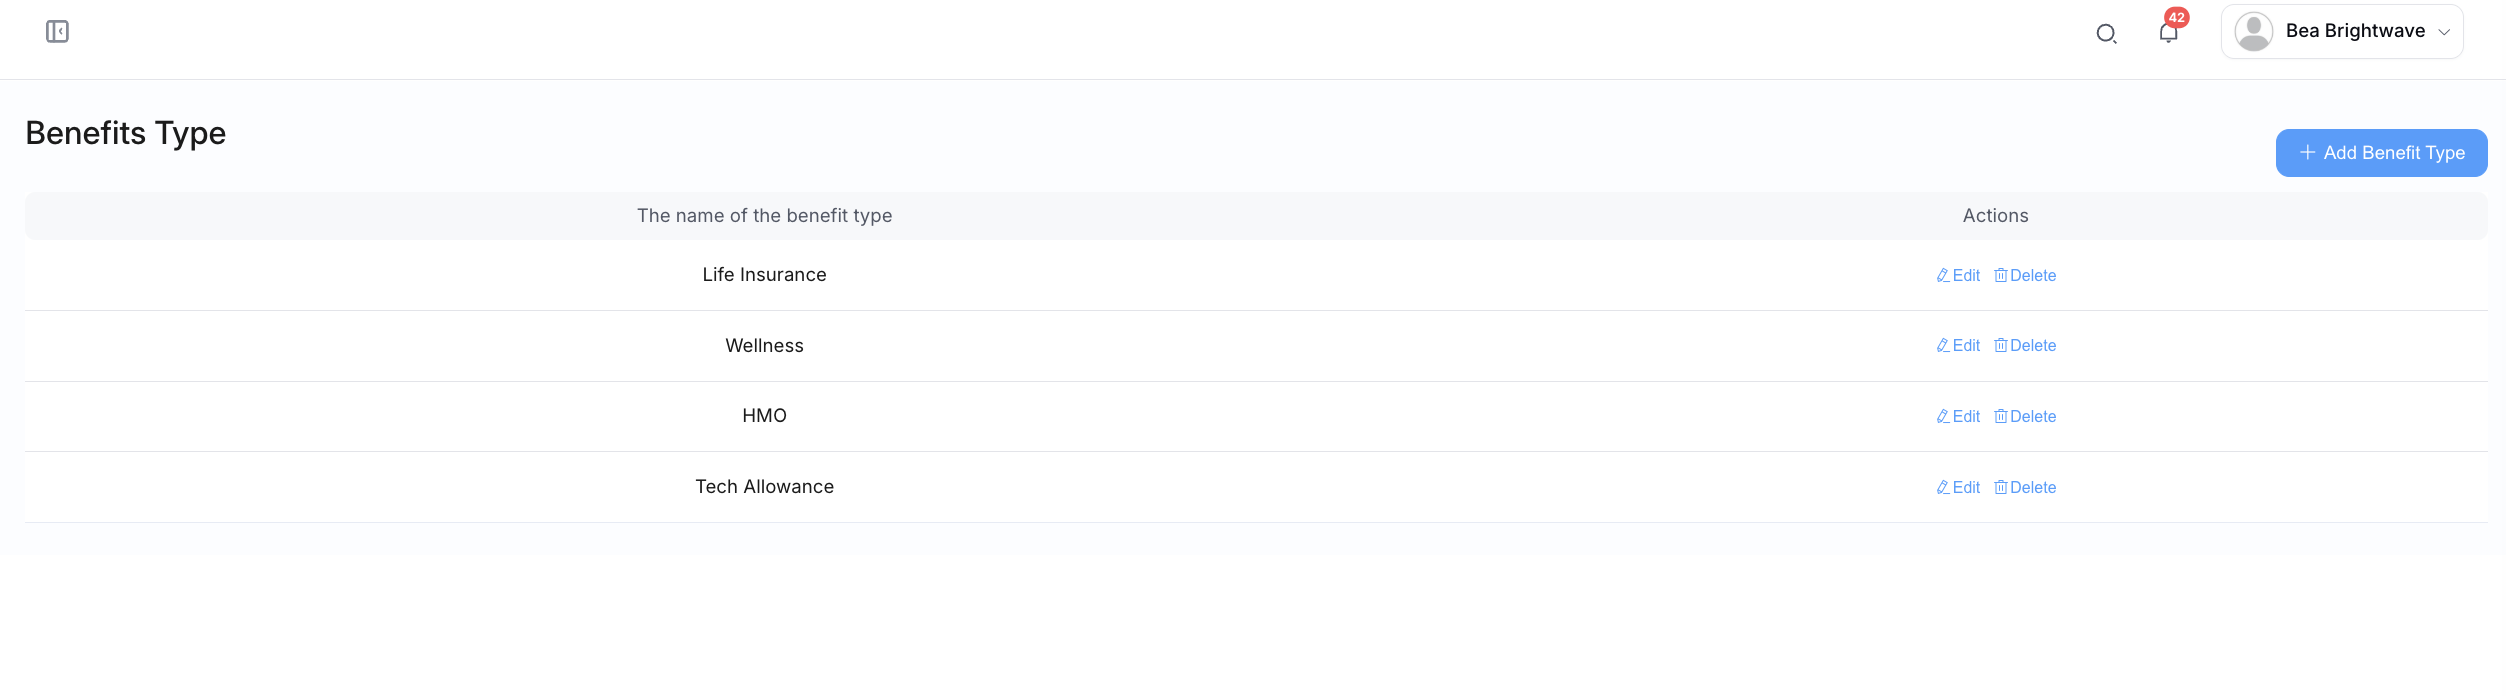
Task: Edit the Wellness benefit type
Action: [1958, 346]
